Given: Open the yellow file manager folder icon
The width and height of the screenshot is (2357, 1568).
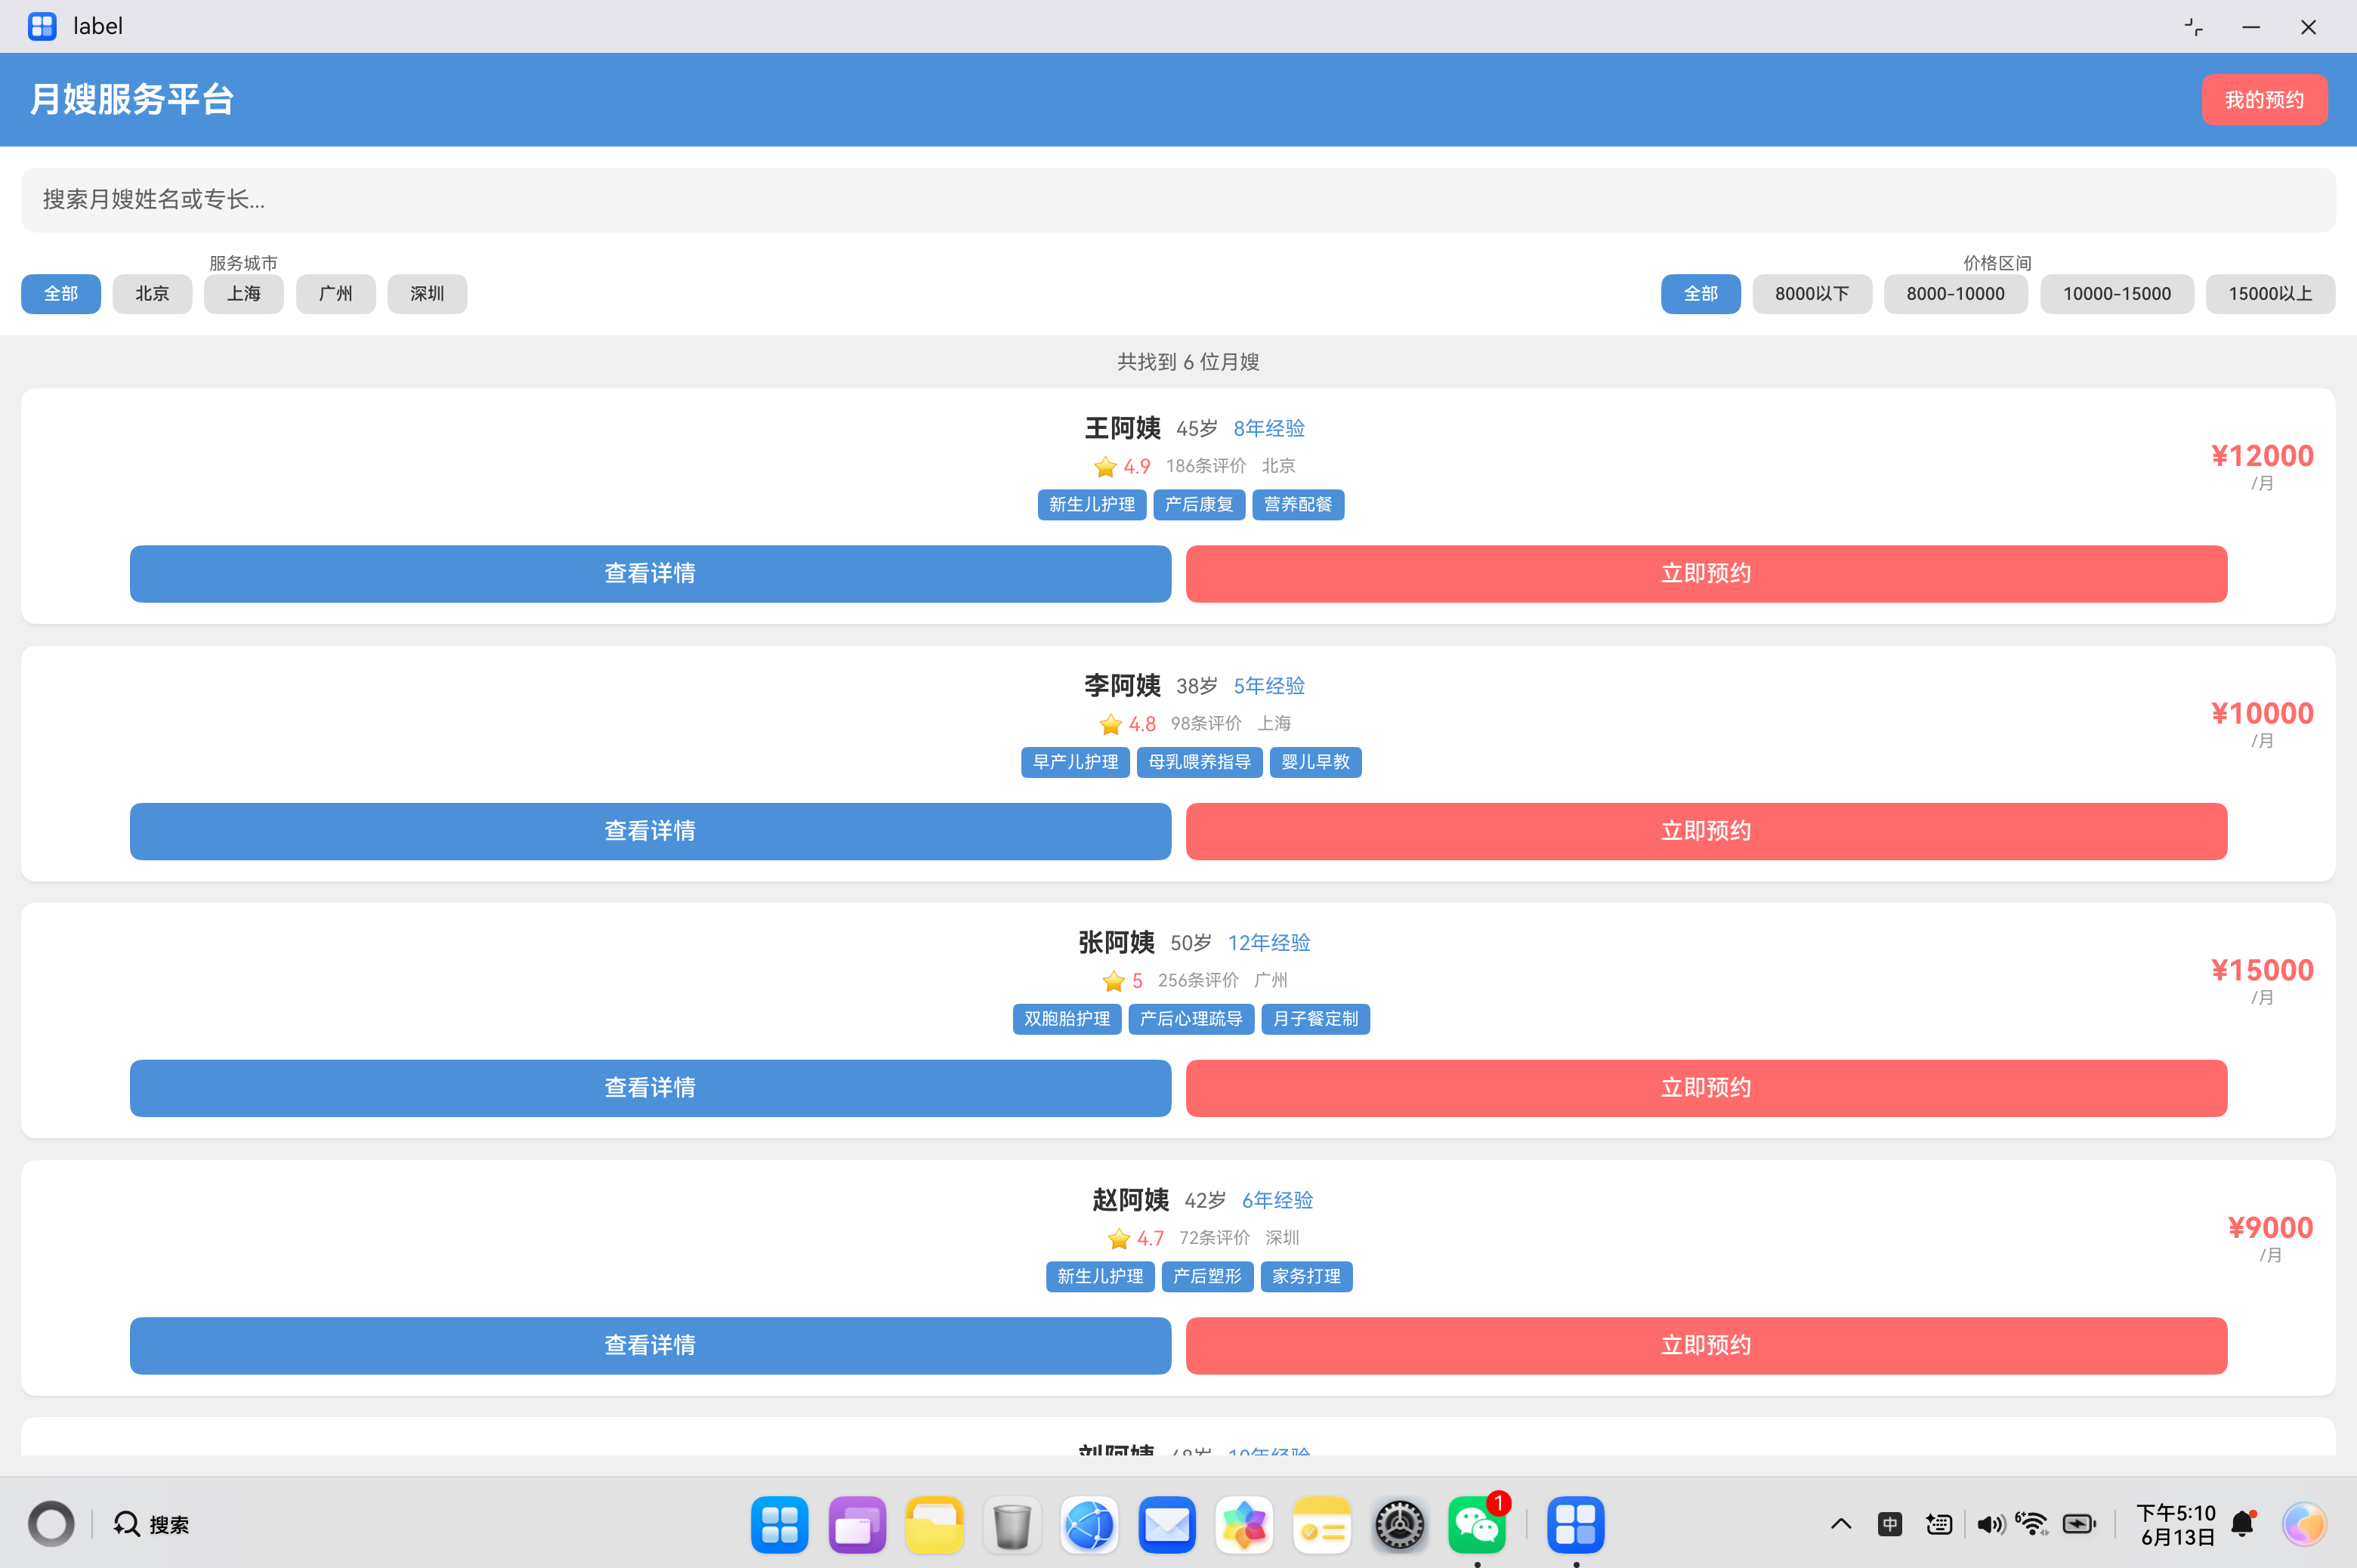Looking at the screenshot, I should coord(934,1525).
